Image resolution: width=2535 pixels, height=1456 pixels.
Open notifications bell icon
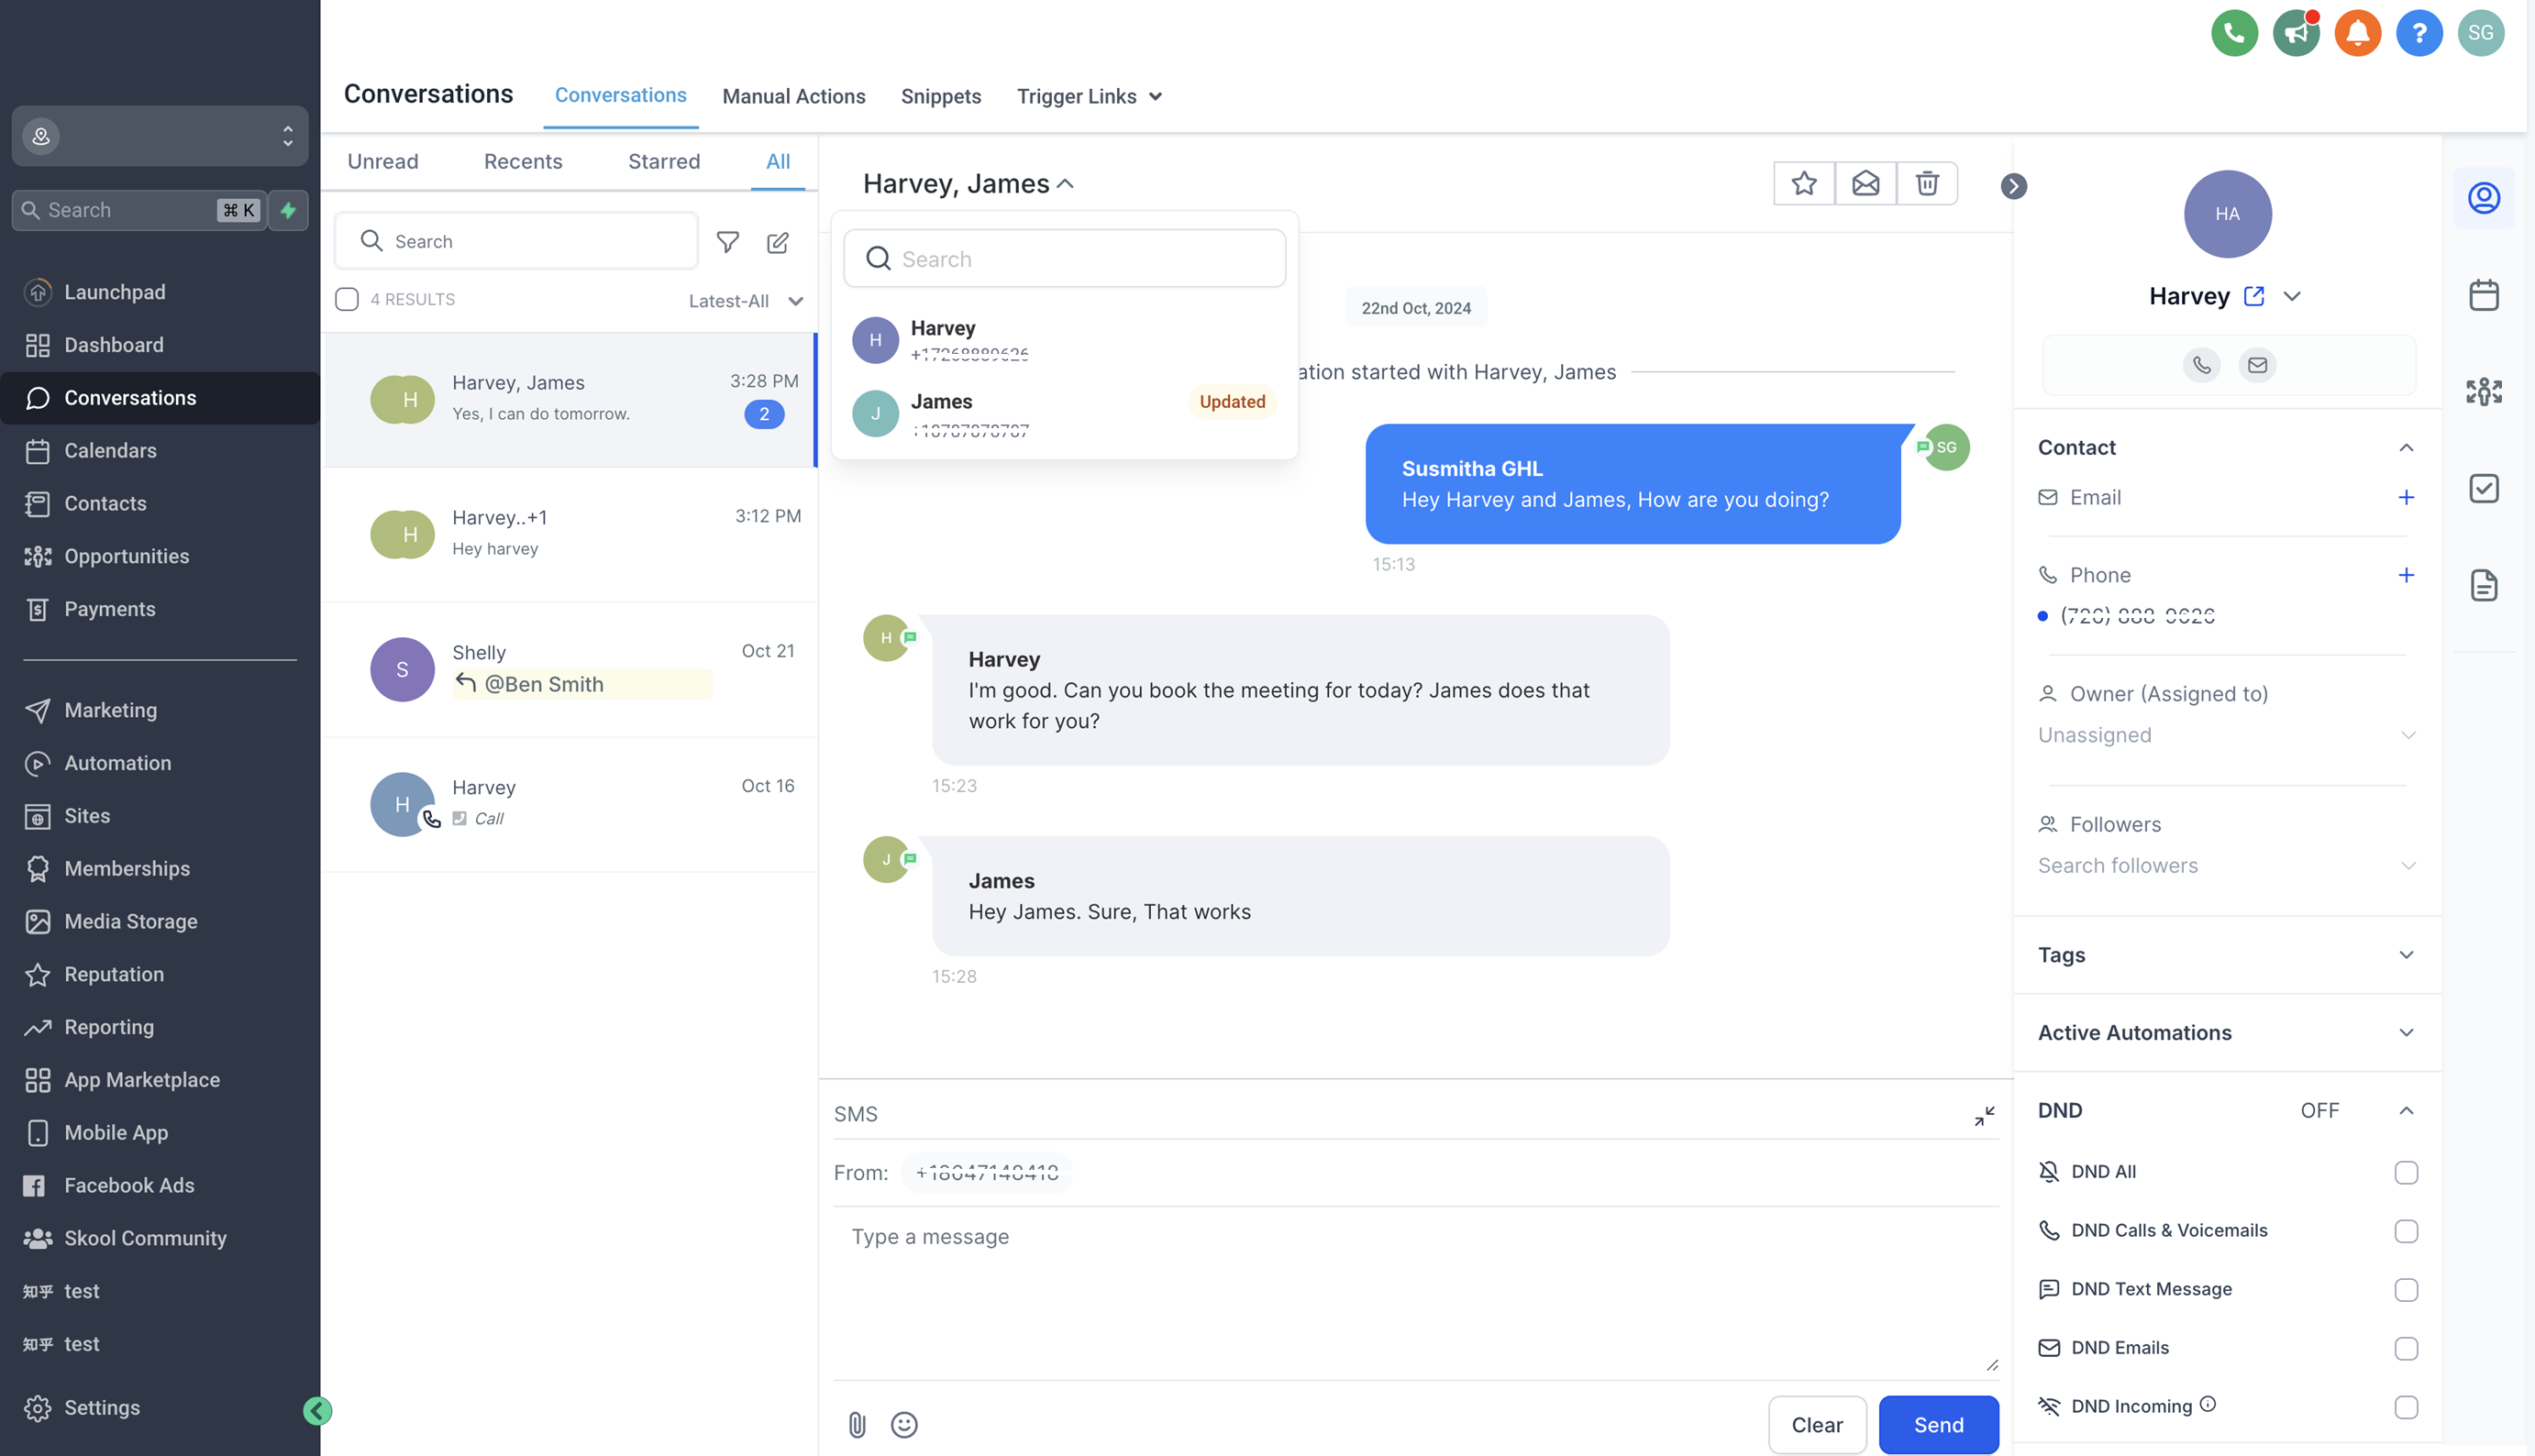pyautogui.click(x=2357, y=34)
